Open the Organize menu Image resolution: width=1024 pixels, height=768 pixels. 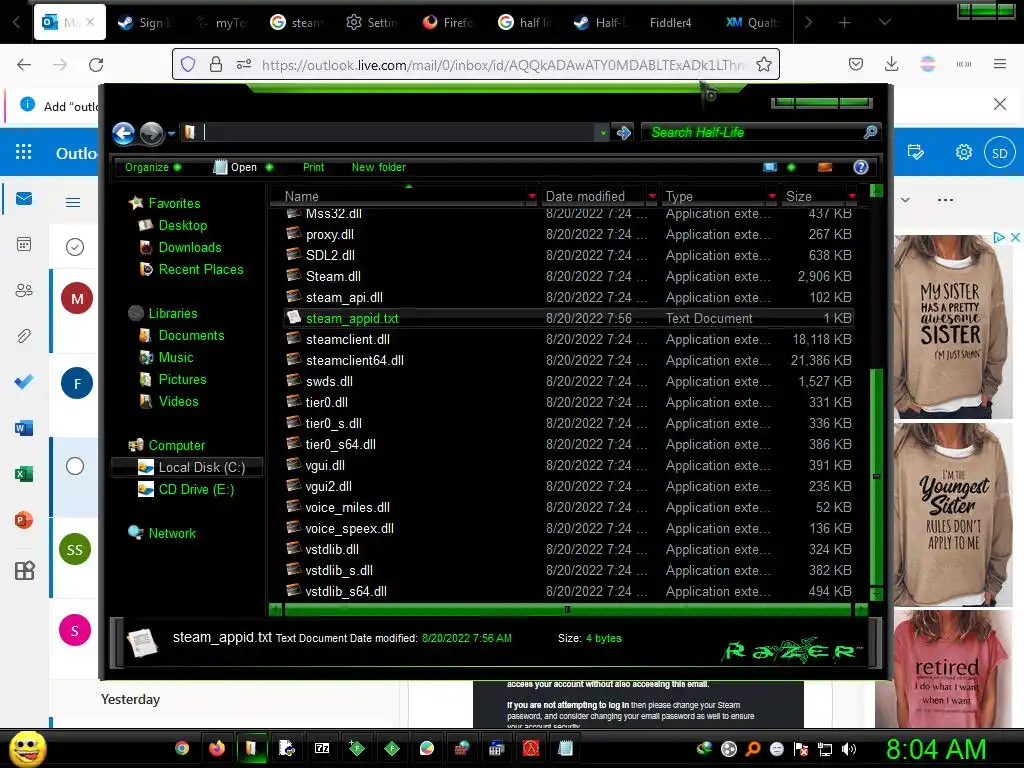pos(153,167)
